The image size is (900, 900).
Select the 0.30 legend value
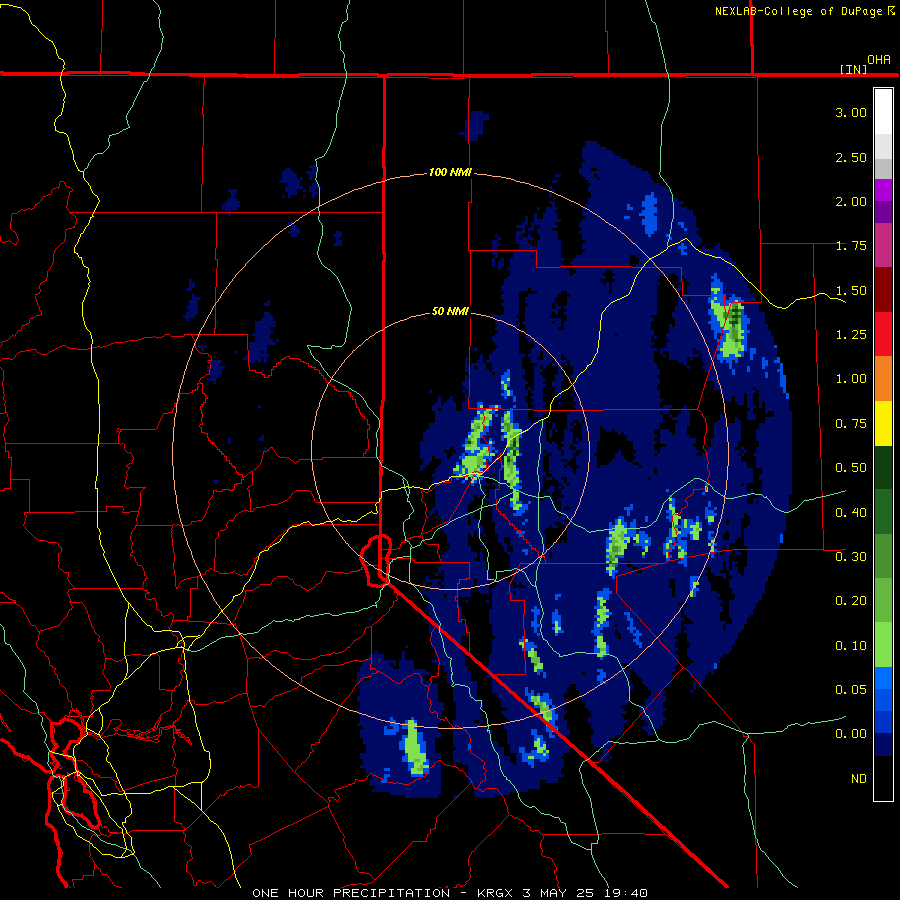coord(851,557)
